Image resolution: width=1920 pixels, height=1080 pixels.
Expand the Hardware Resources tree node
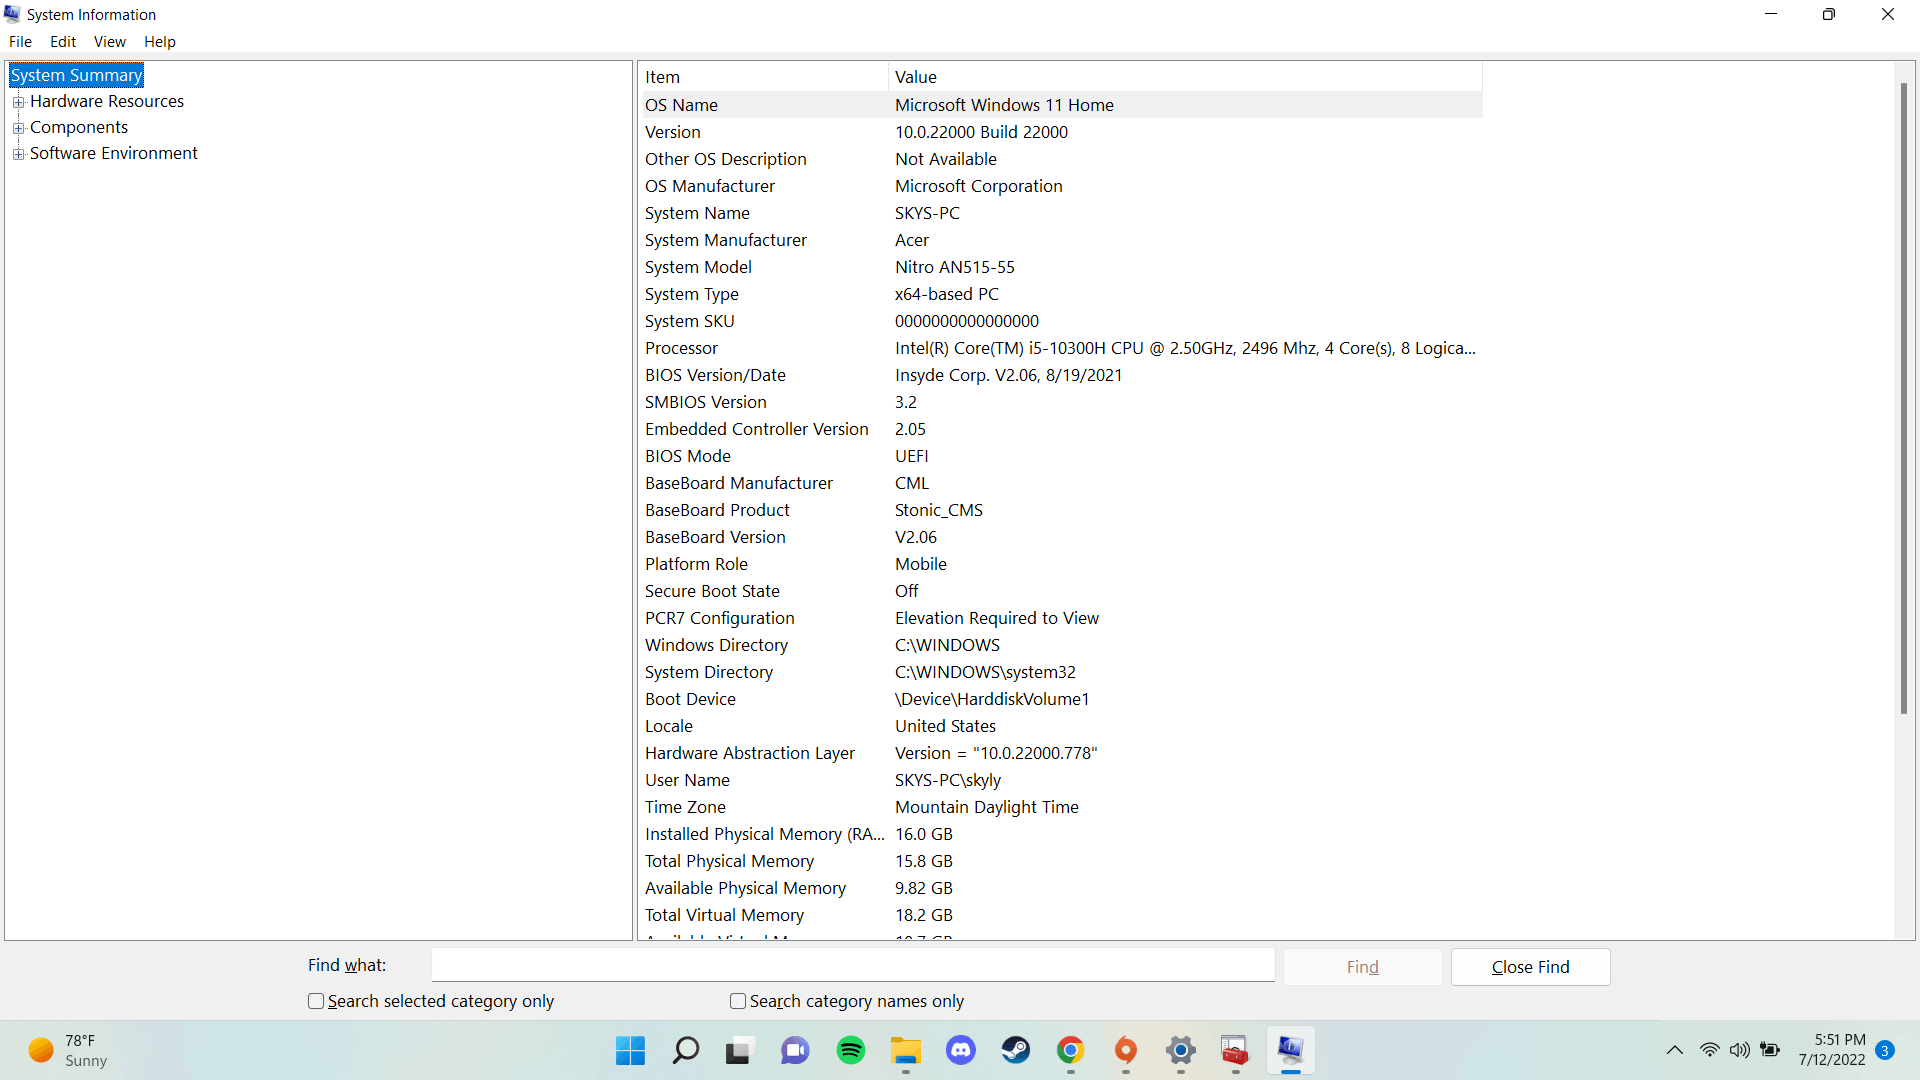(x=18, y=102)
